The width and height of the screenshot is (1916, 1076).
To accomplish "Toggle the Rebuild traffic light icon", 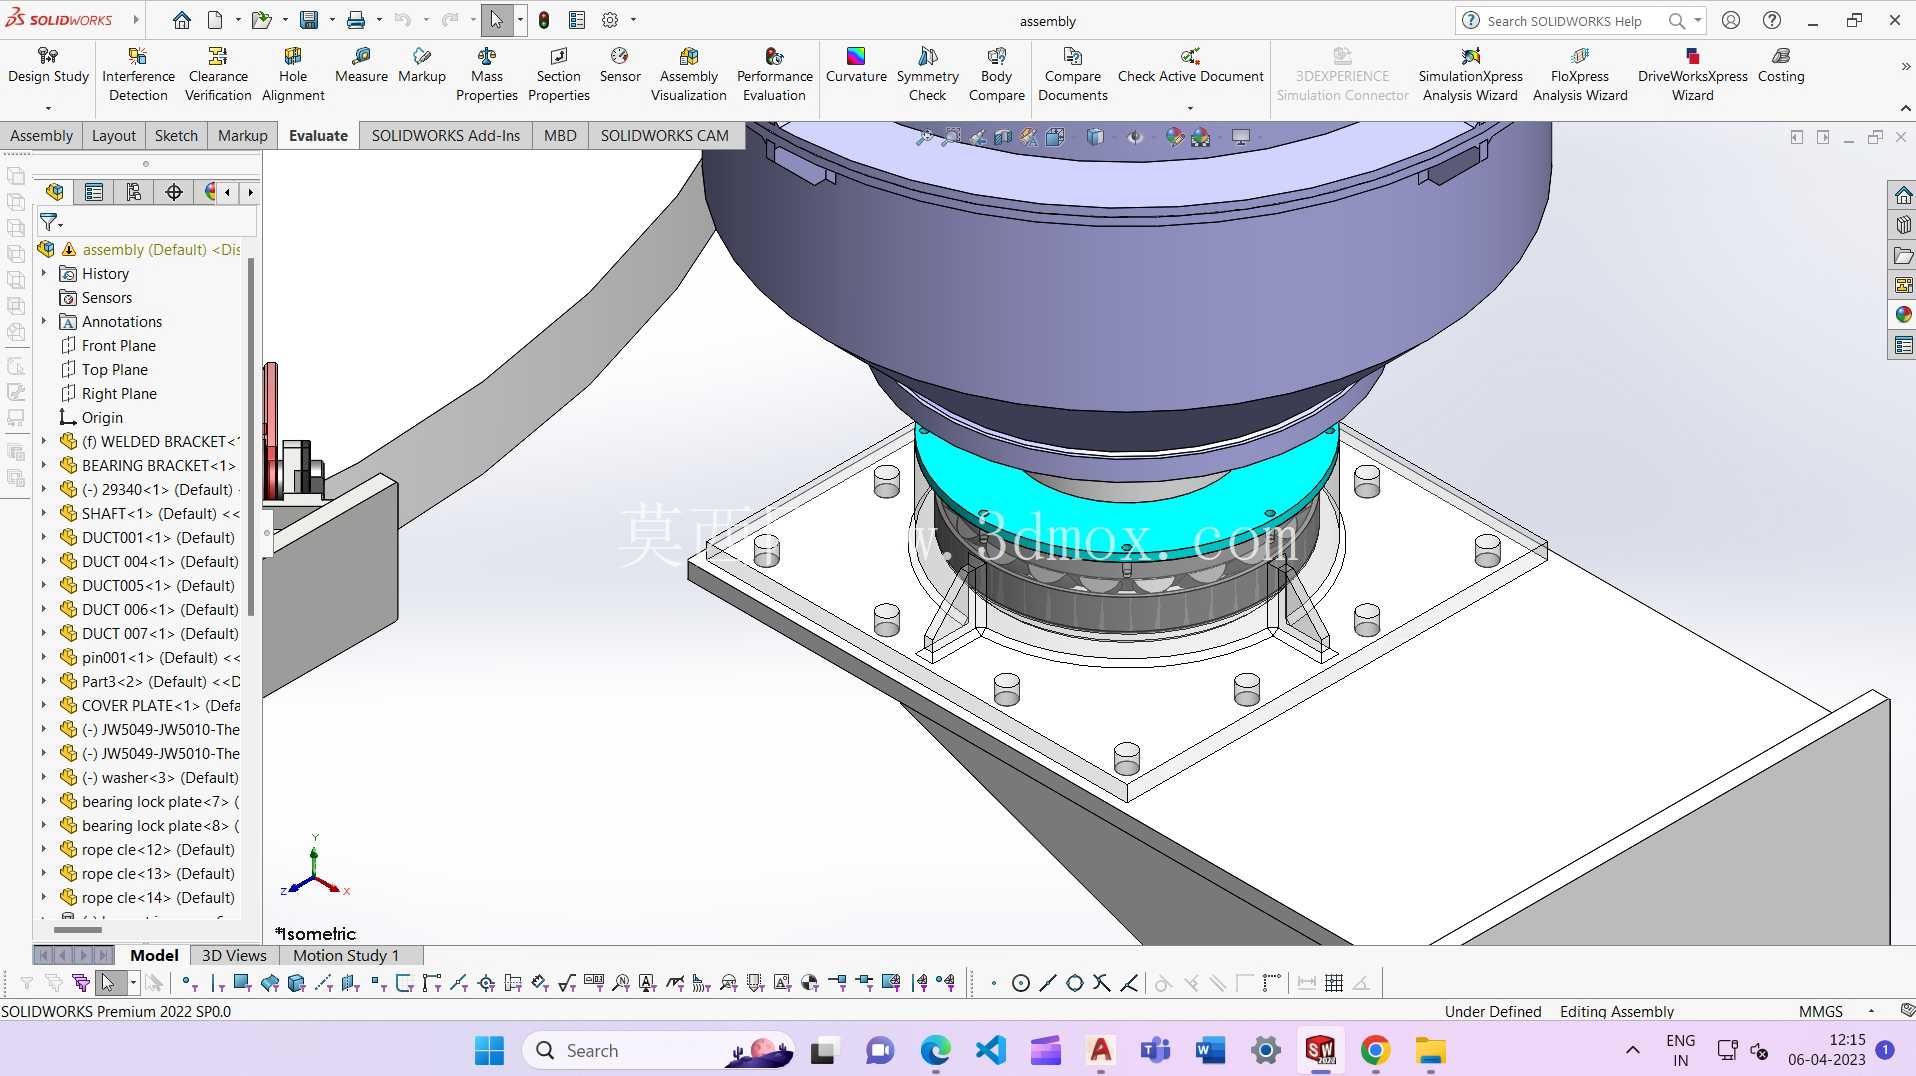I will pyautogui.click(x=544, y=20).
